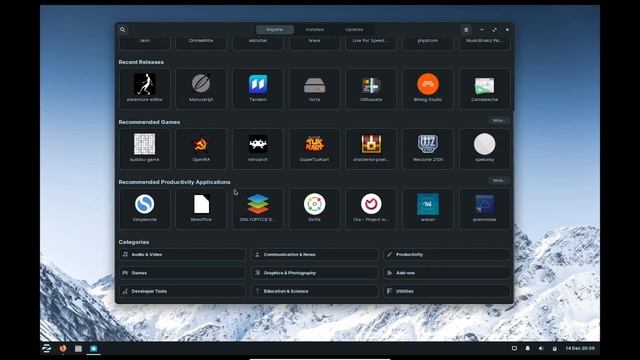
Task: Open the Manuscript app tile
Action: coord(201,89)
